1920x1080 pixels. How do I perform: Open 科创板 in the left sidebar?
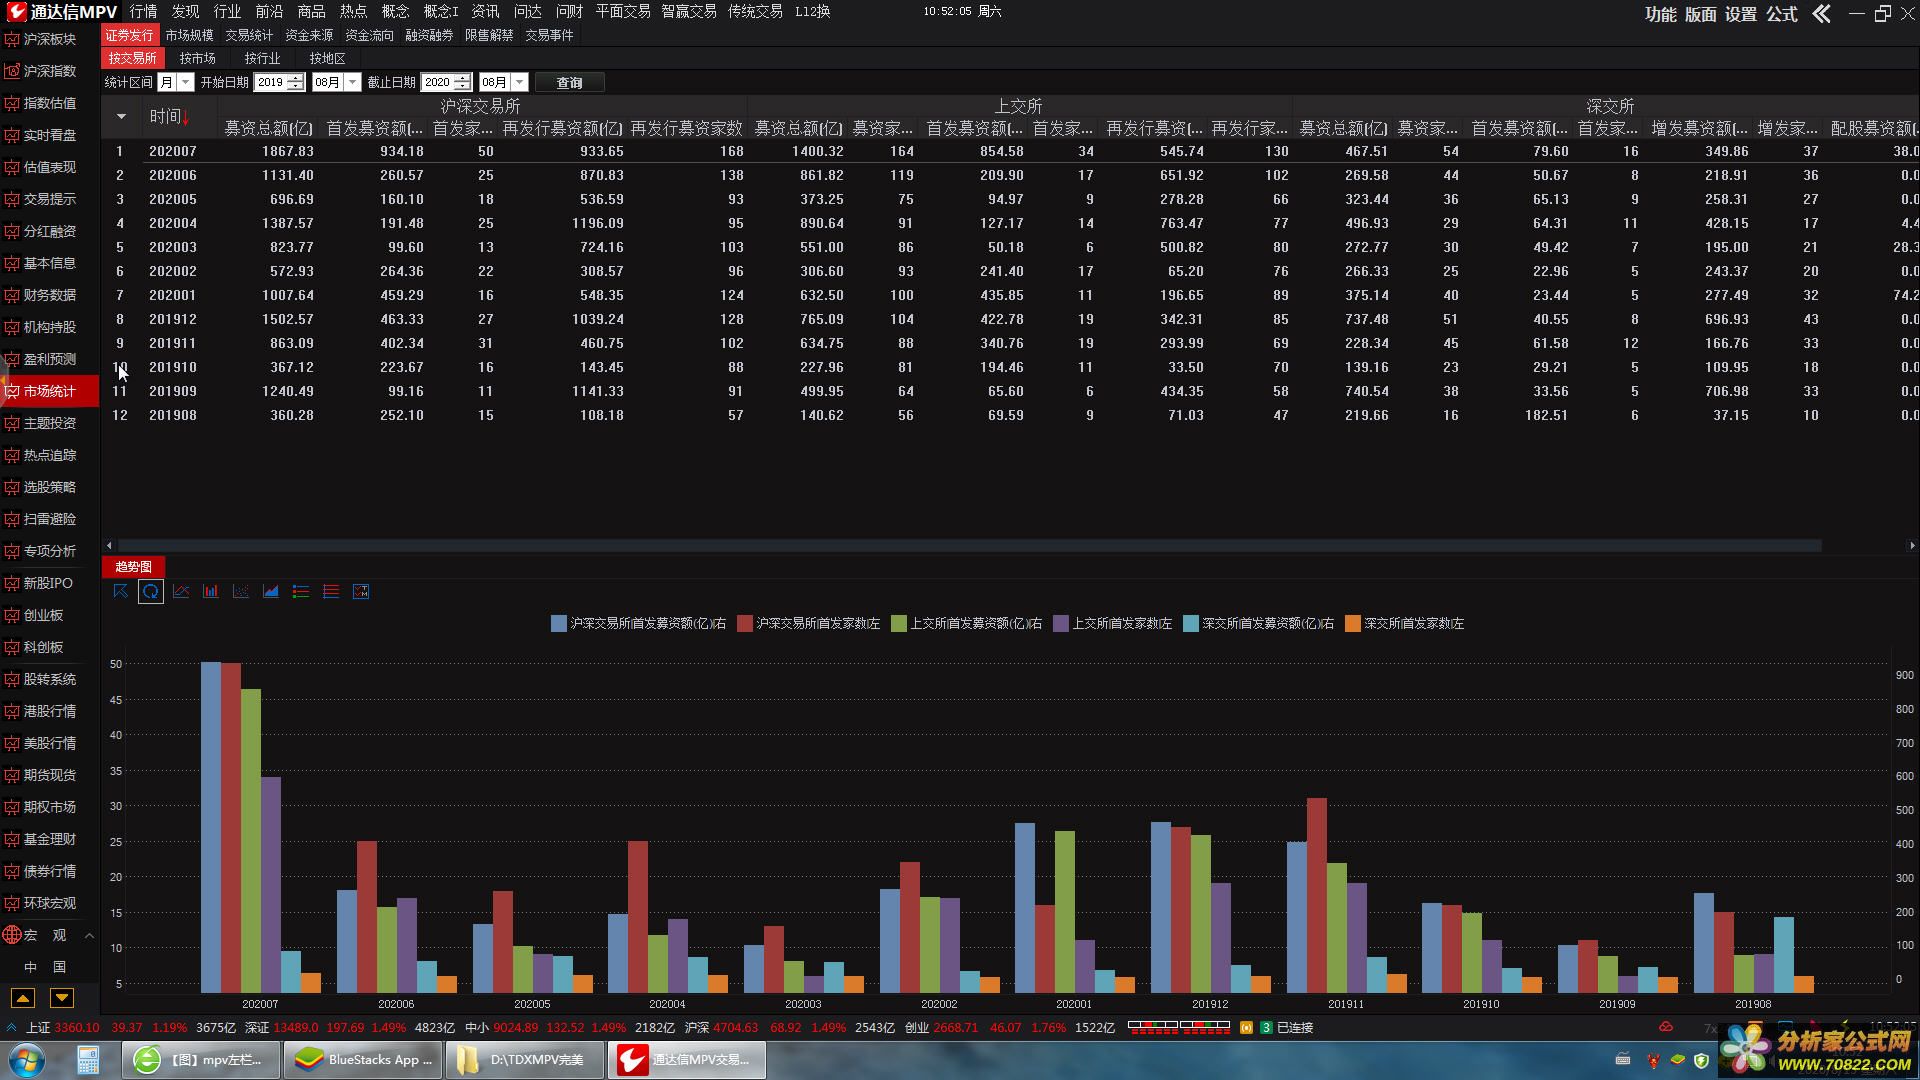(x=50, y=647)
